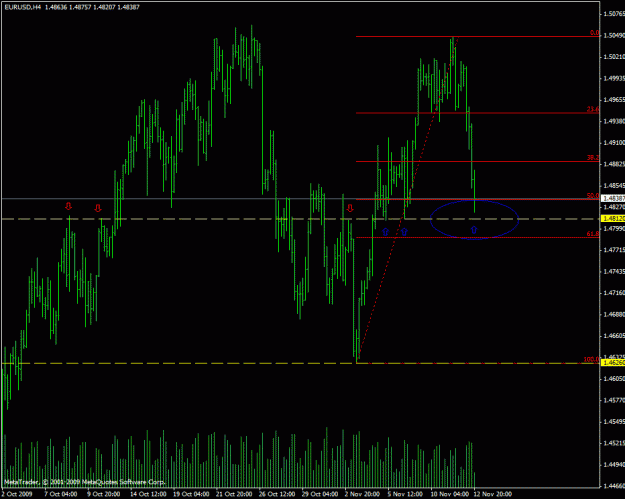Click the white current price tag 1.48387
The image size is (625, 499).
click(613, 198)
